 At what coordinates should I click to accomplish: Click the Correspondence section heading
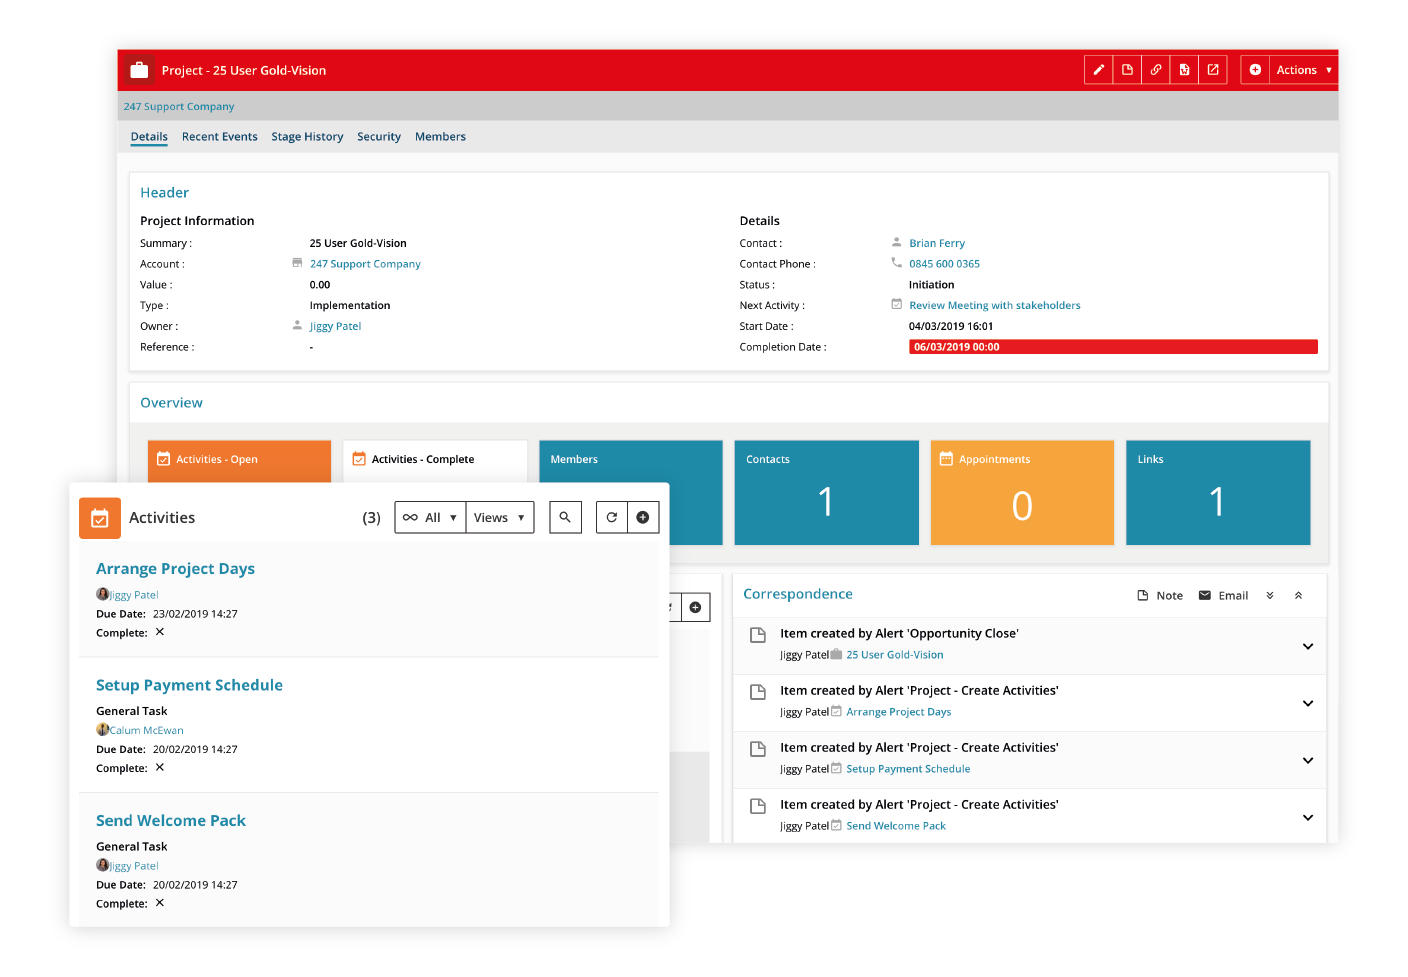[x=798, y=594]
